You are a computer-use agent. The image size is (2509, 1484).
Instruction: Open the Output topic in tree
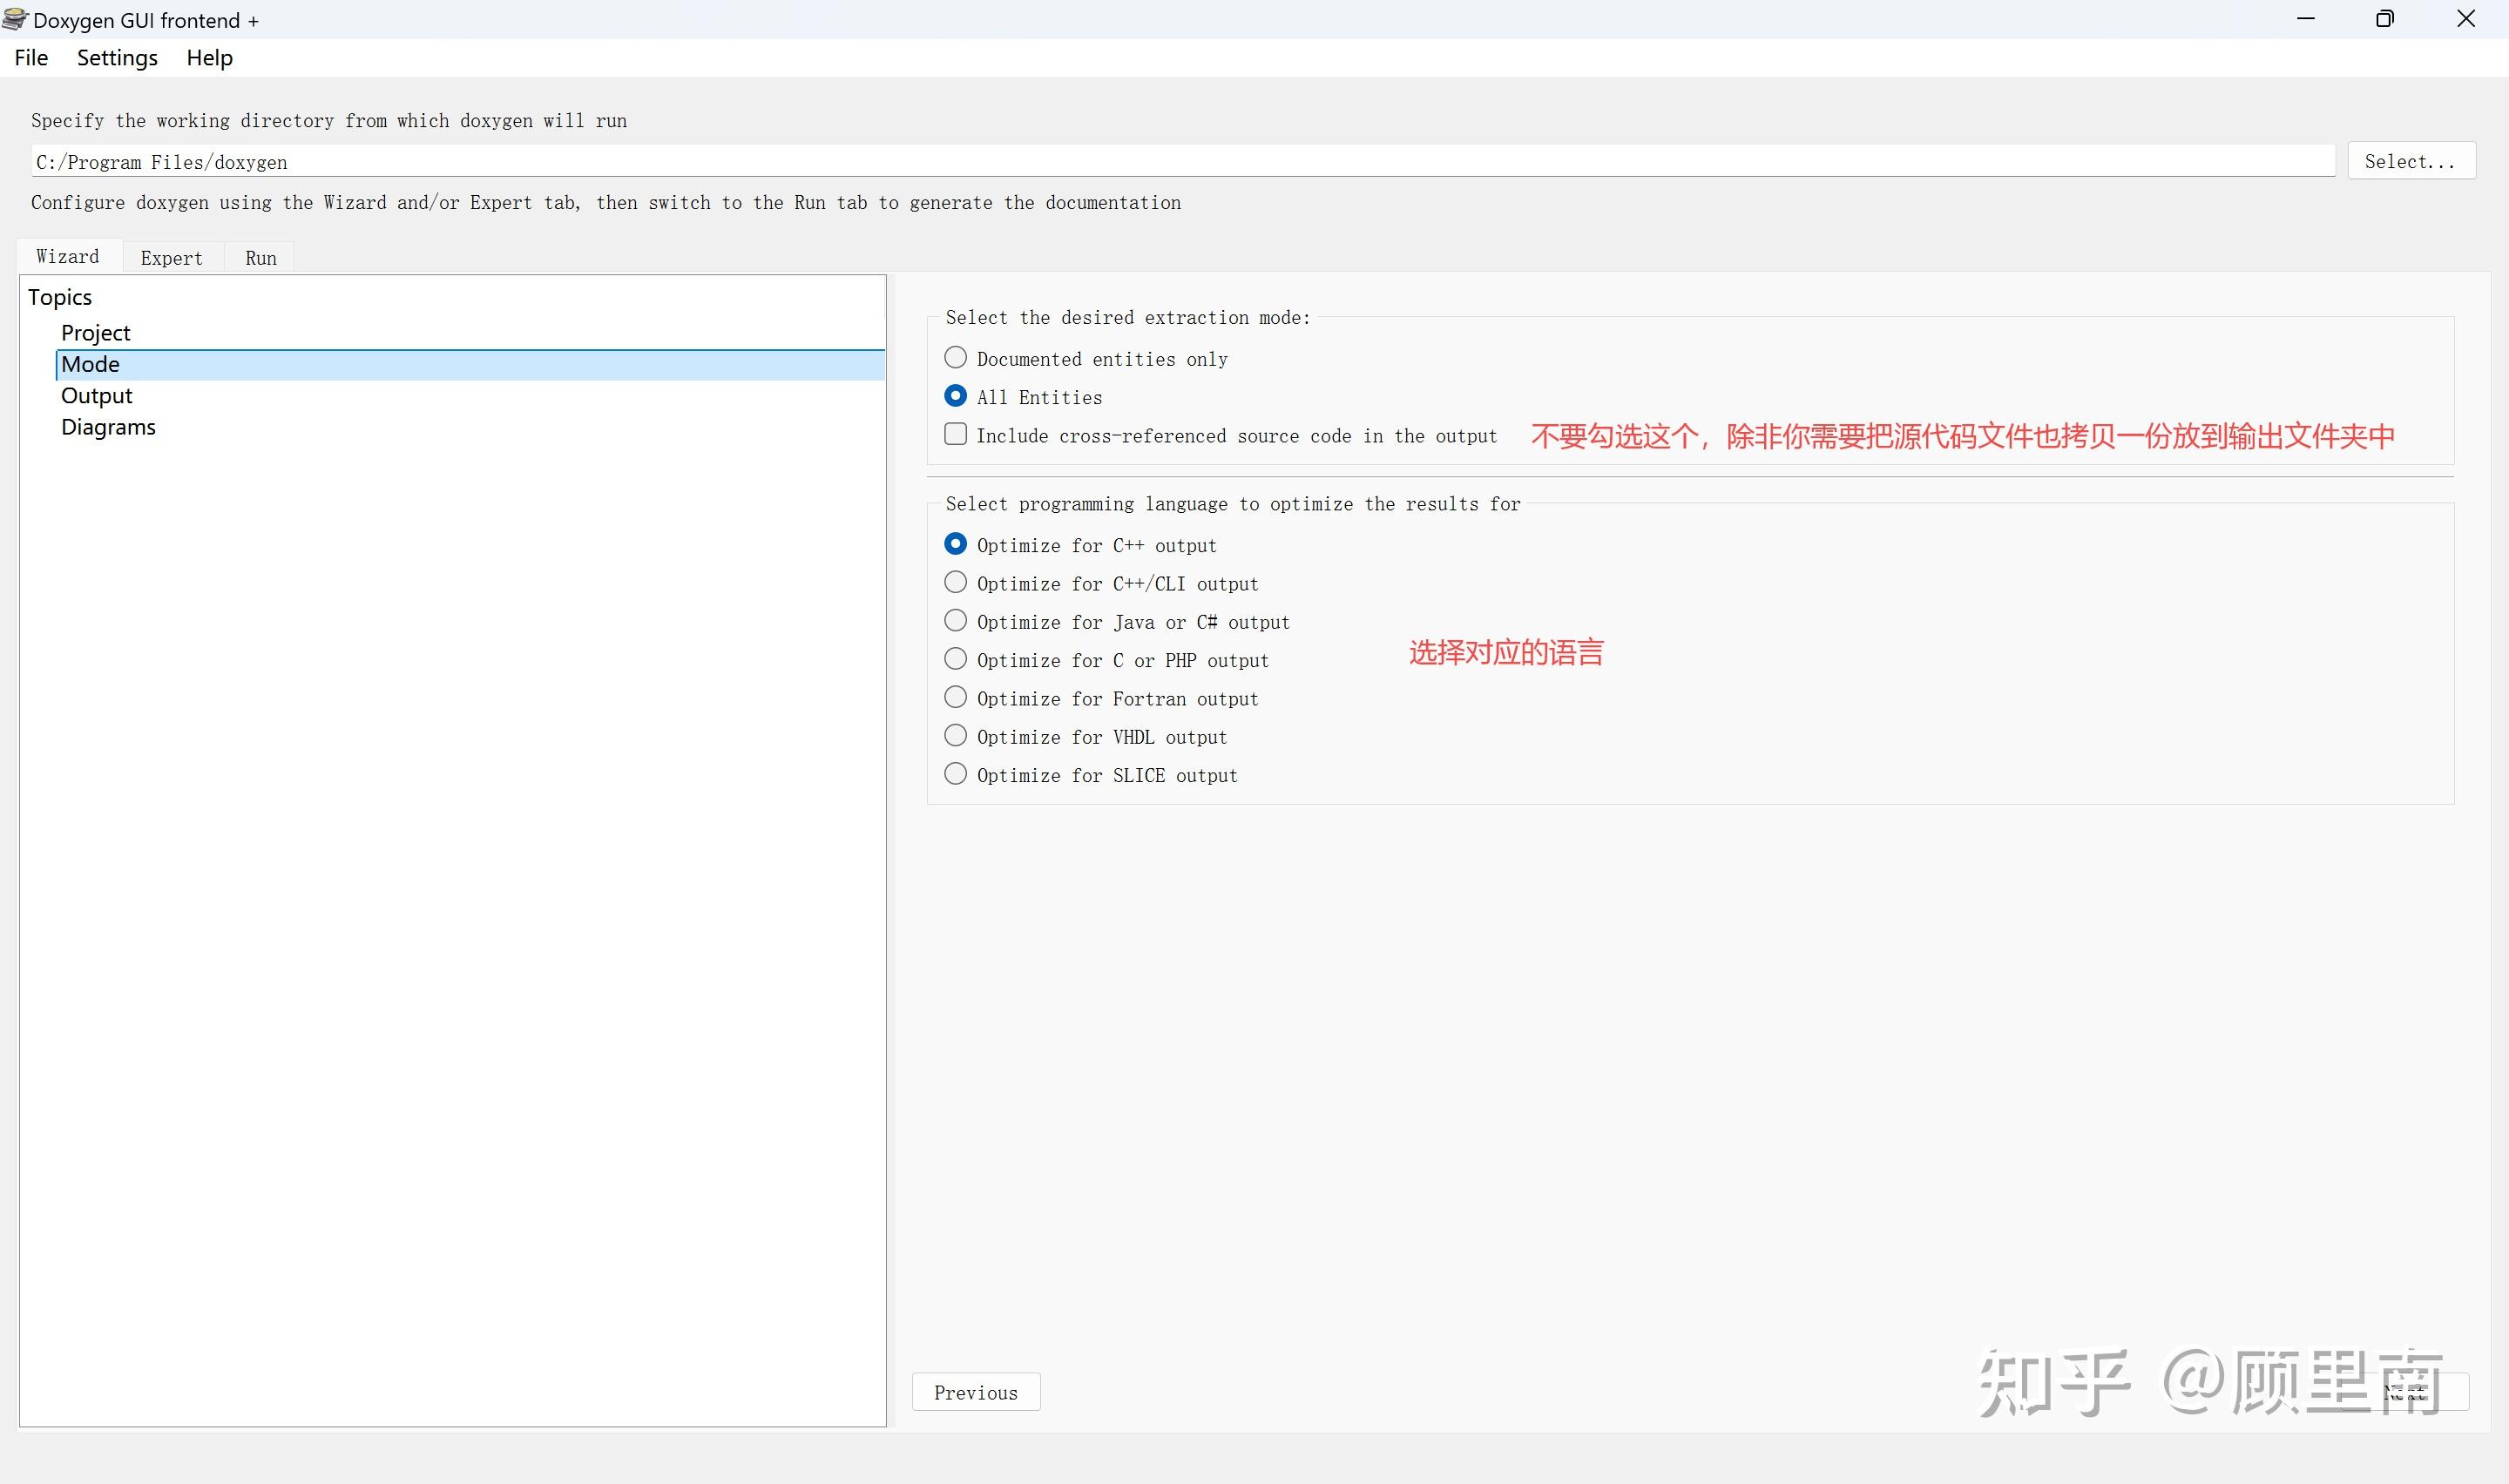click(x=97, y=396)
